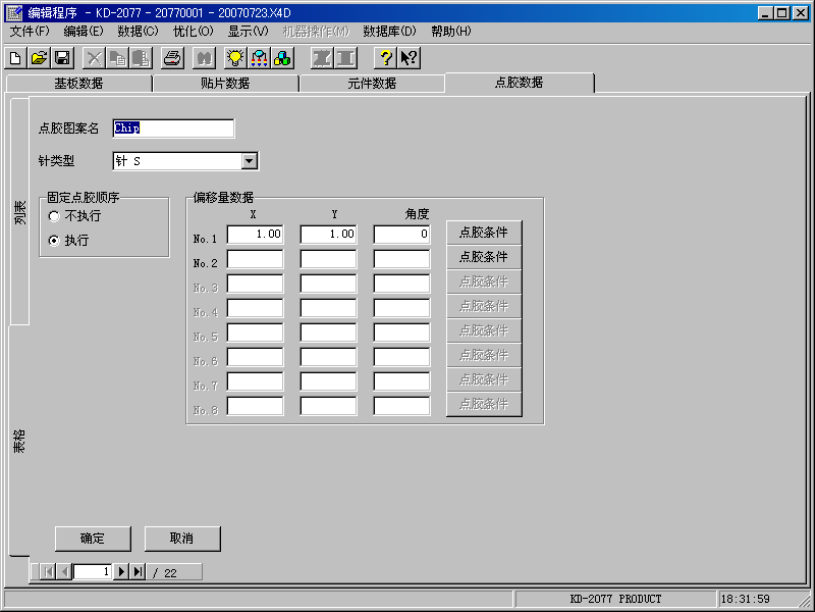Open the 数据(C) menu

click(138, 31)
